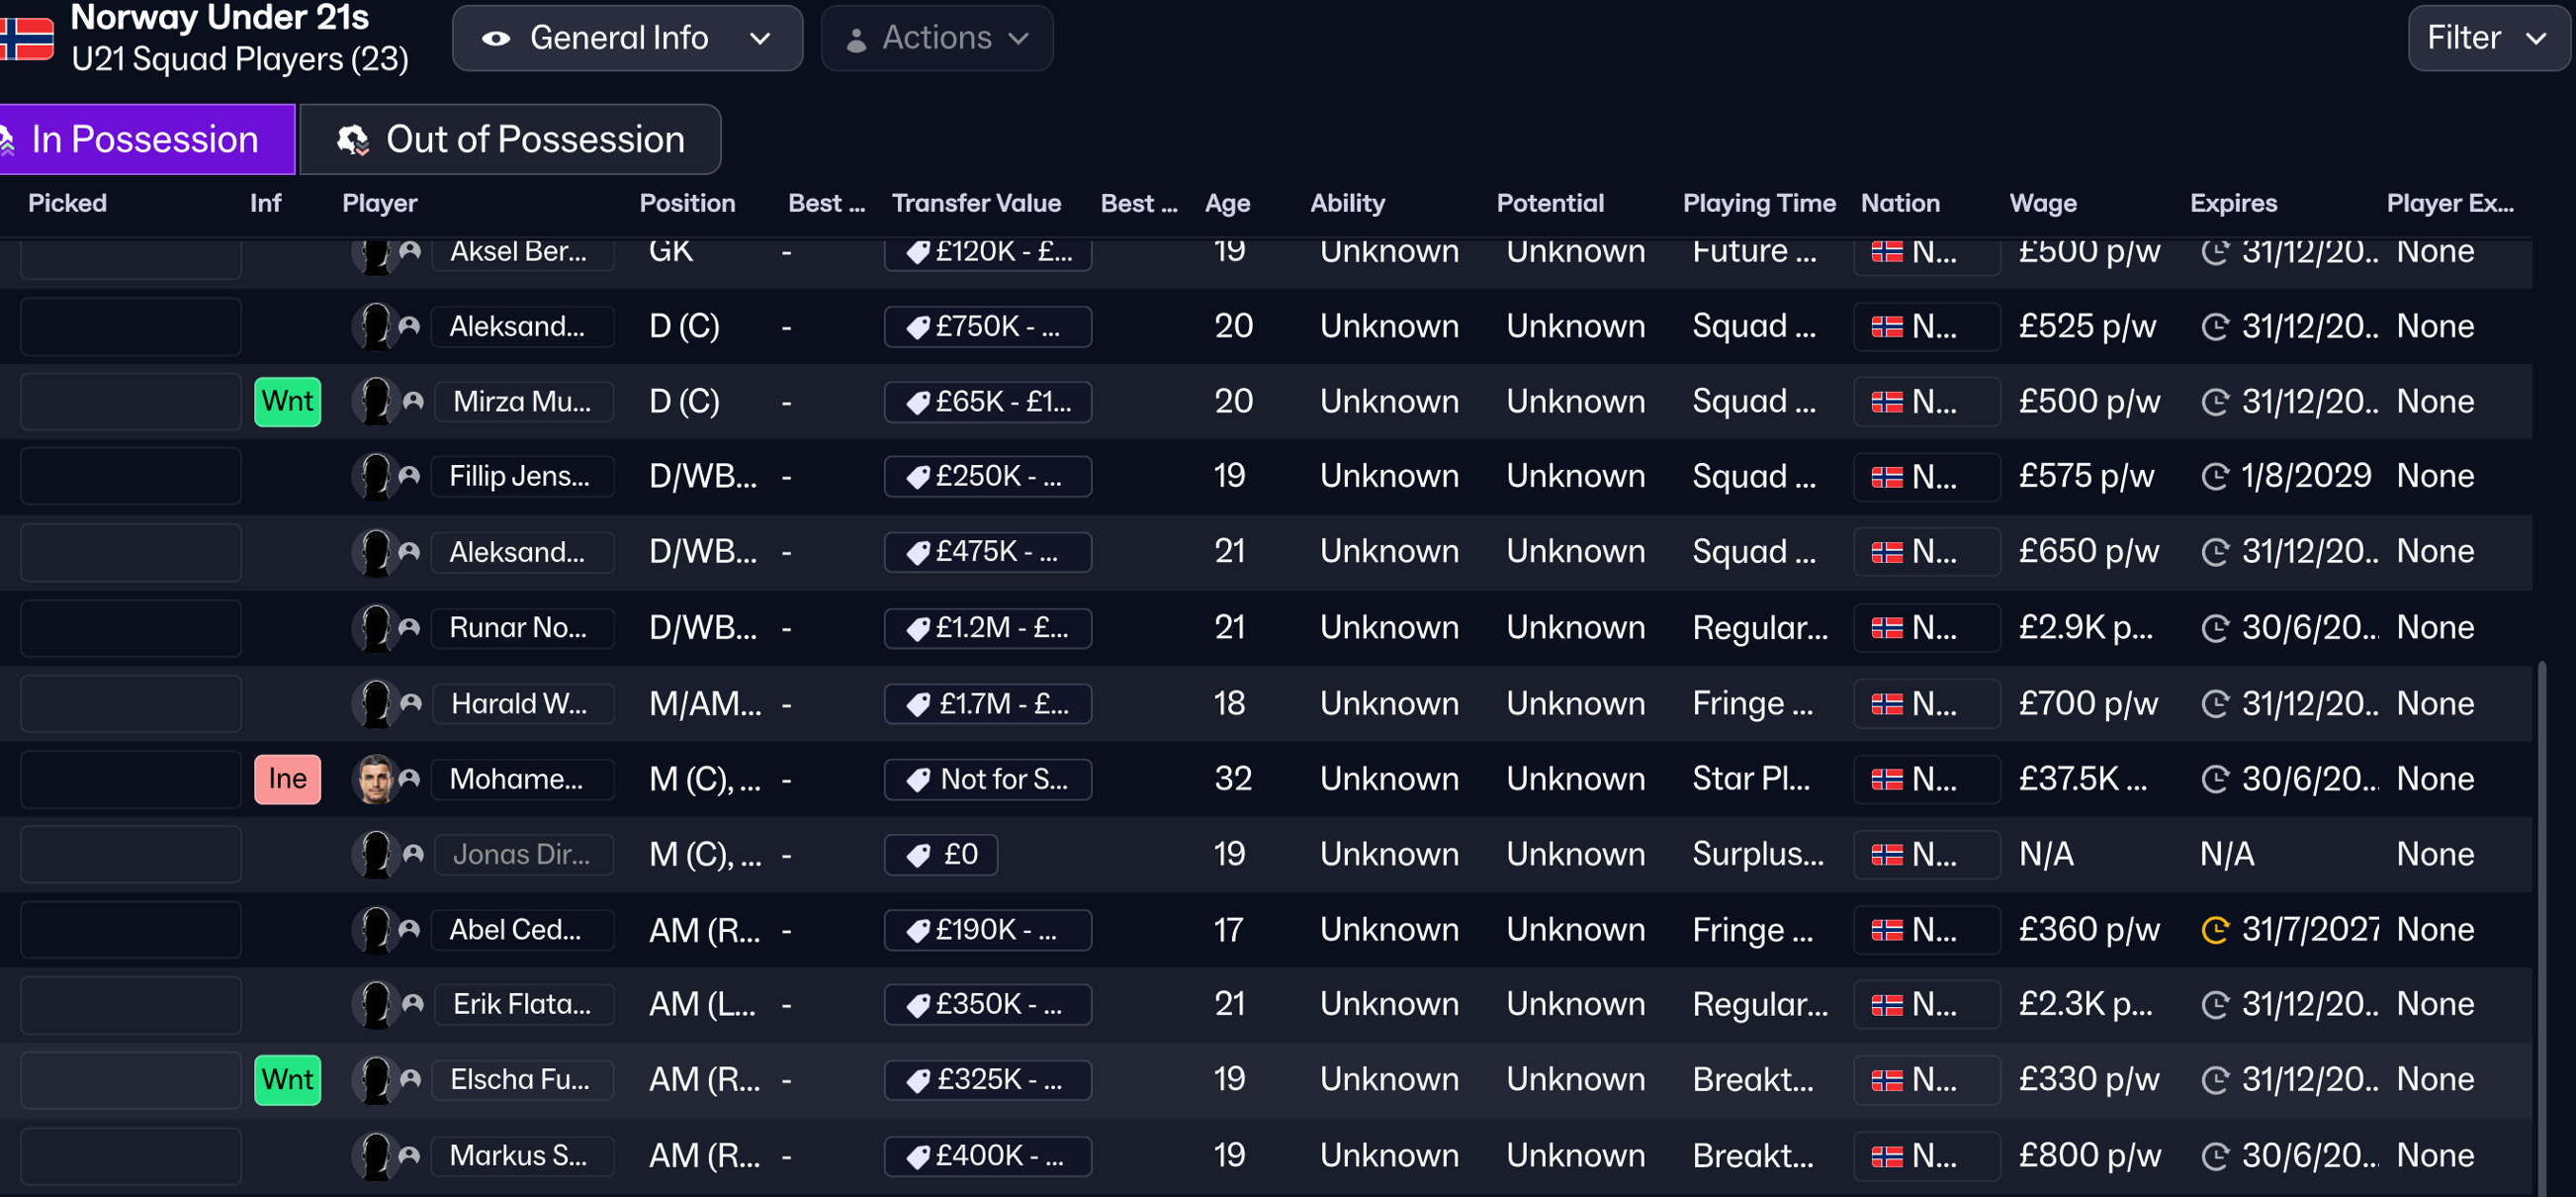Click the 'Ine' ineligible status badge
The image size is (2576, 1197).
coord(287,779)
